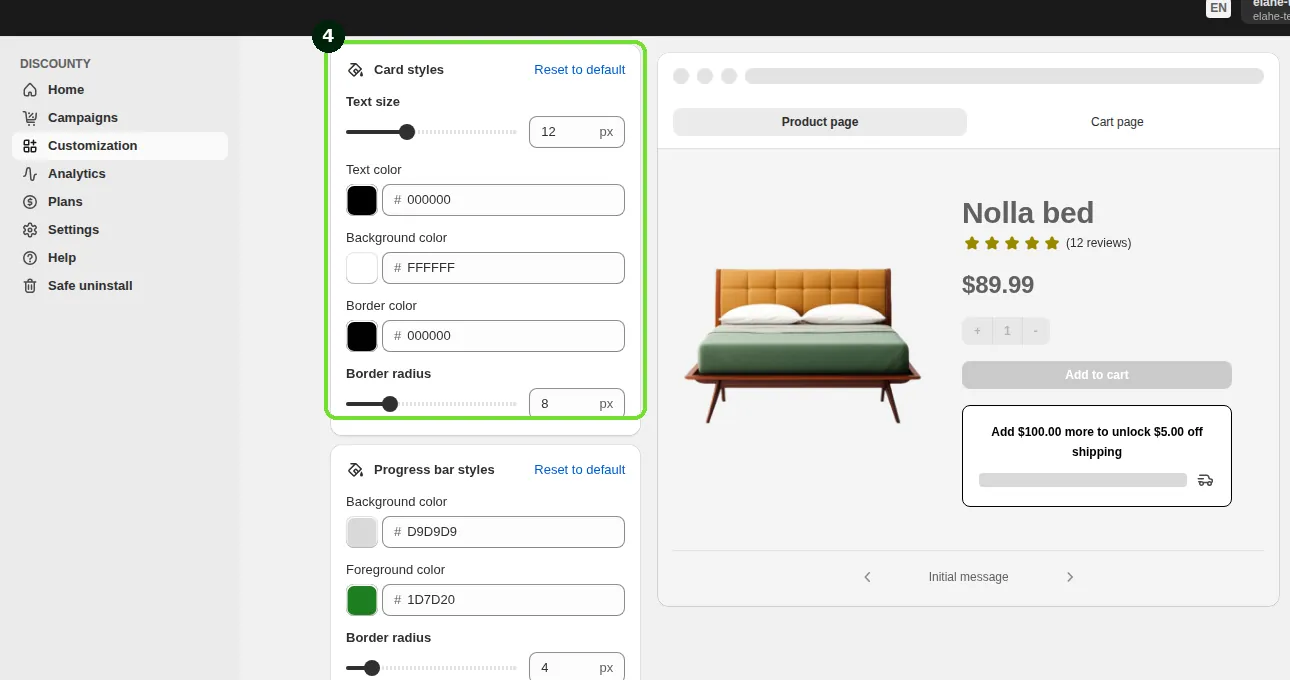
Task: Go to previous message with left chevron
Action: point(867,577)
